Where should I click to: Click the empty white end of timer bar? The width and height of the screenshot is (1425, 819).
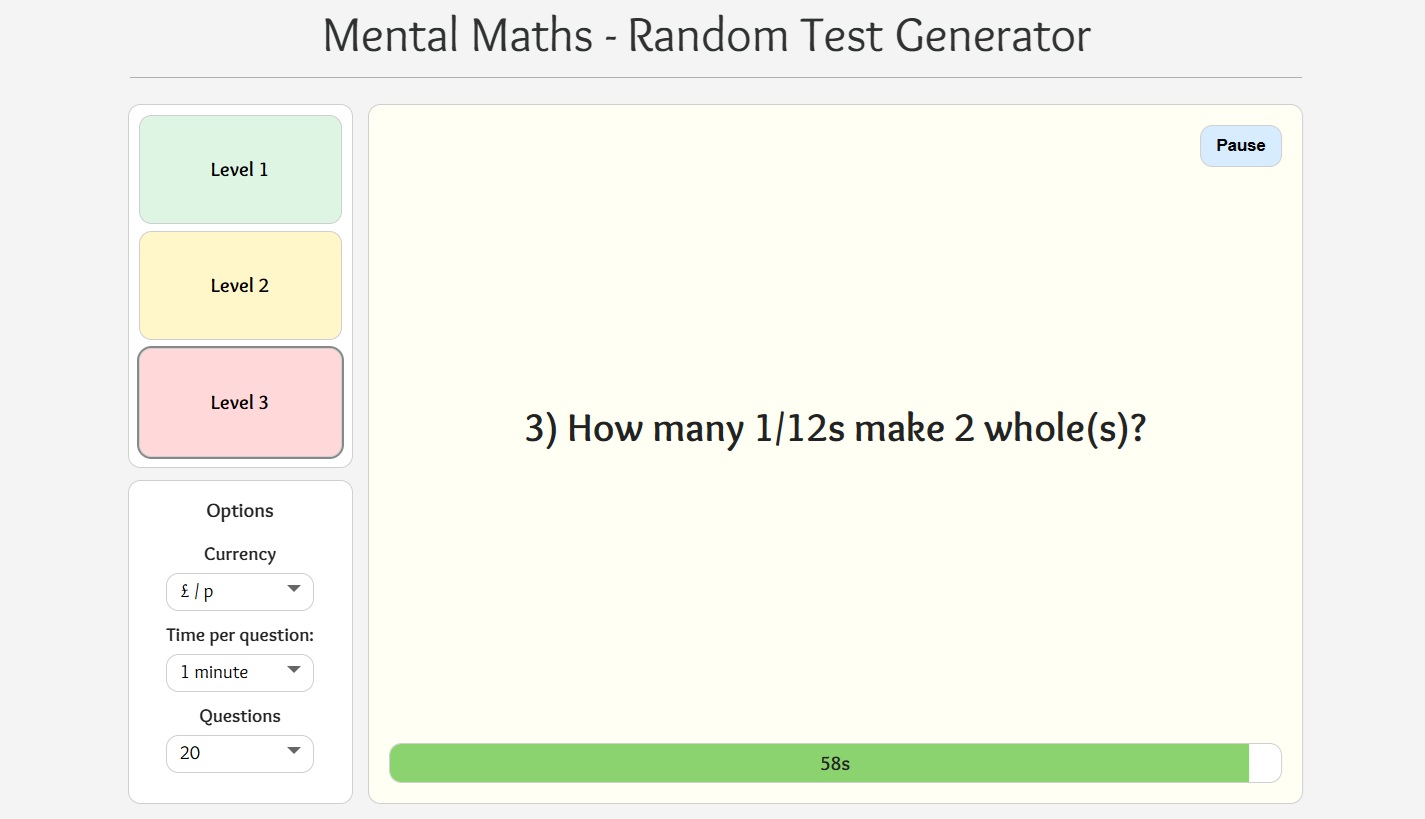(x=1265, y=764)
